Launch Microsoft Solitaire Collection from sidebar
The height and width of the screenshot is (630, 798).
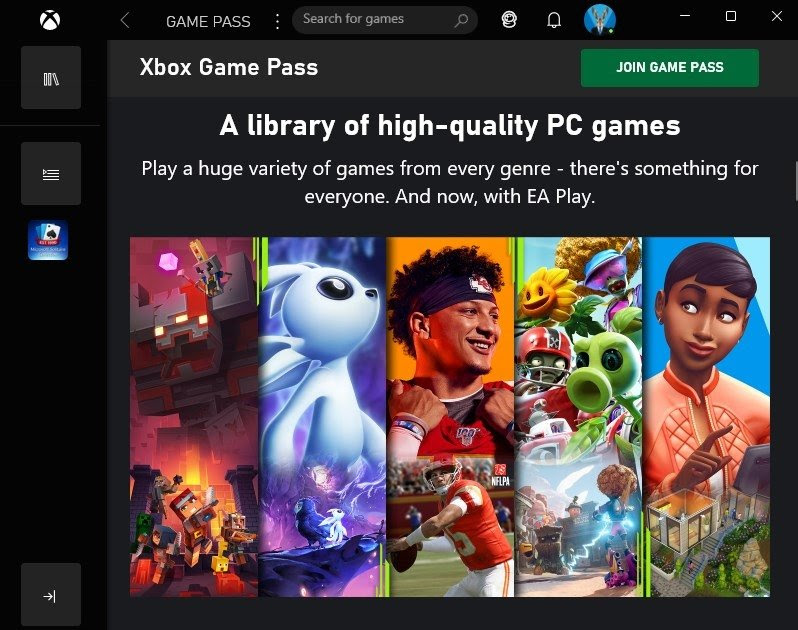48,240
